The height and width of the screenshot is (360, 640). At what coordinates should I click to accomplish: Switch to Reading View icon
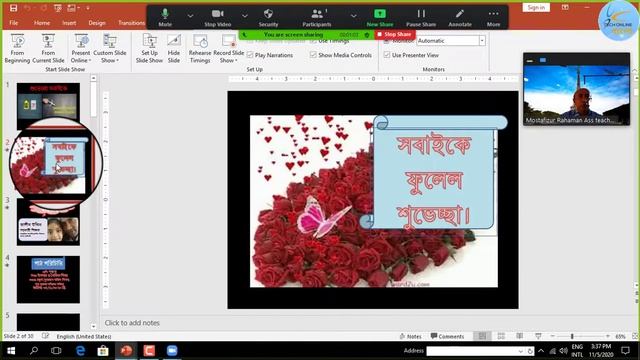[520, 336]
